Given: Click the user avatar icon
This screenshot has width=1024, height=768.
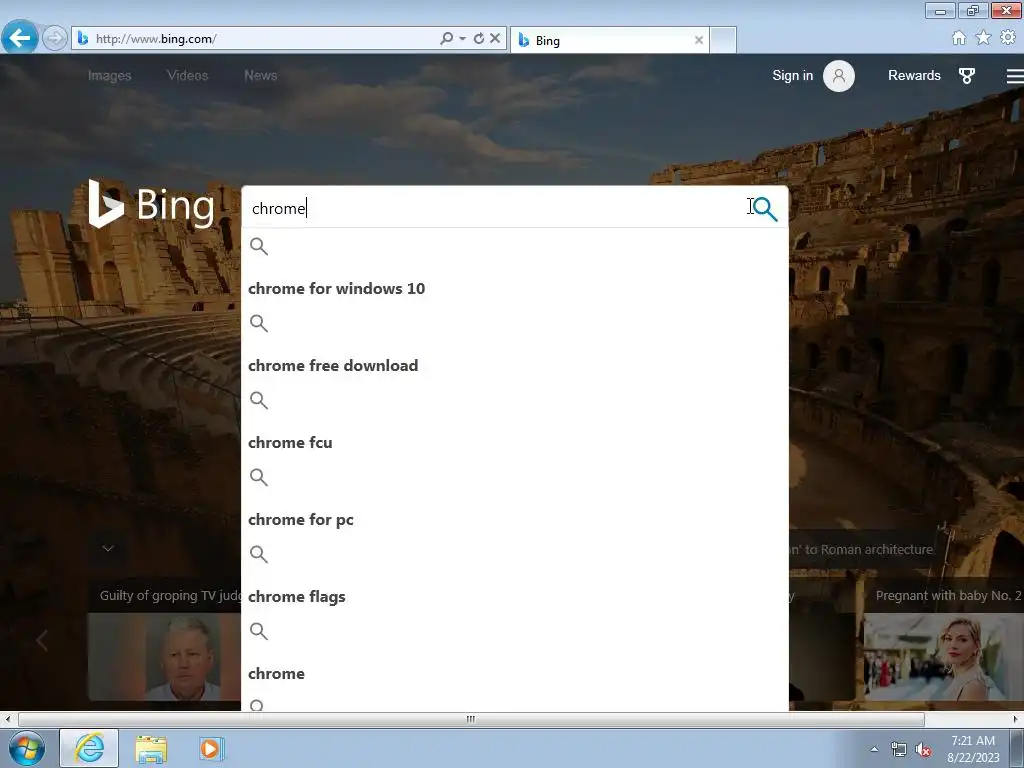Looking at the screenshot, I should pos(839,76).
